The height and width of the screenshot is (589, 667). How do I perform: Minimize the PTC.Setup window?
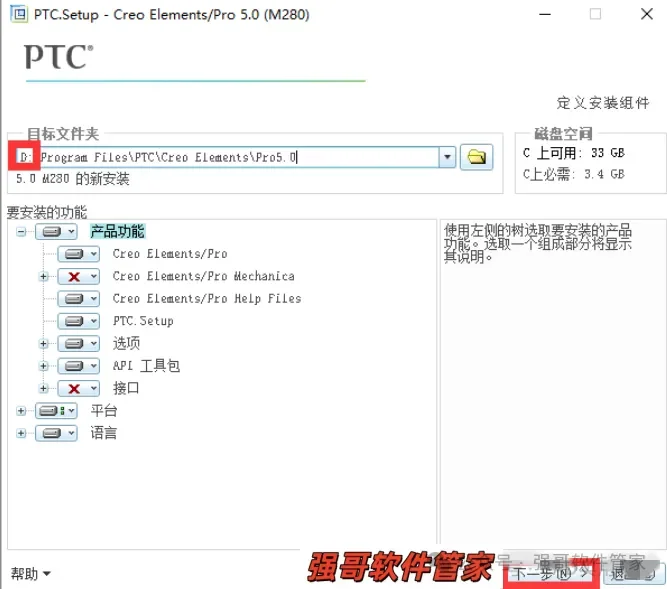pyautogui.click(x=545, y=14)
